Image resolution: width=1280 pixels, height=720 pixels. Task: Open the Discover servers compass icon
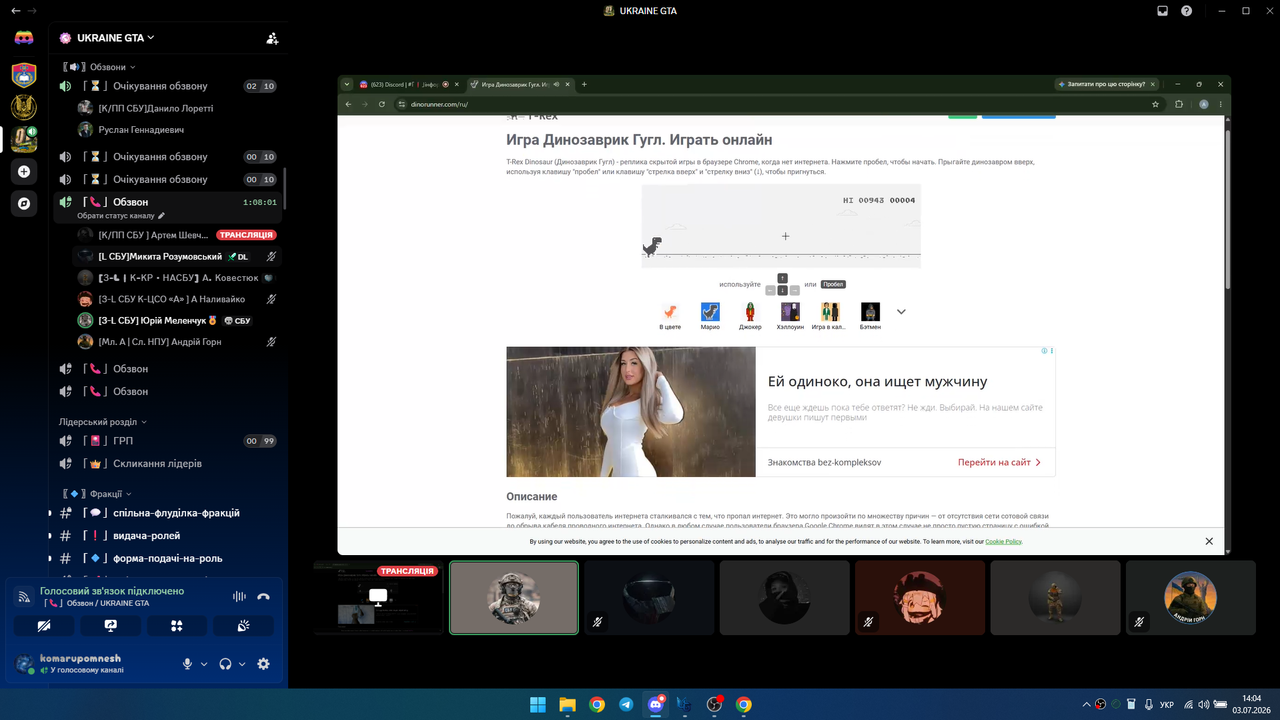tap(24, 203)
